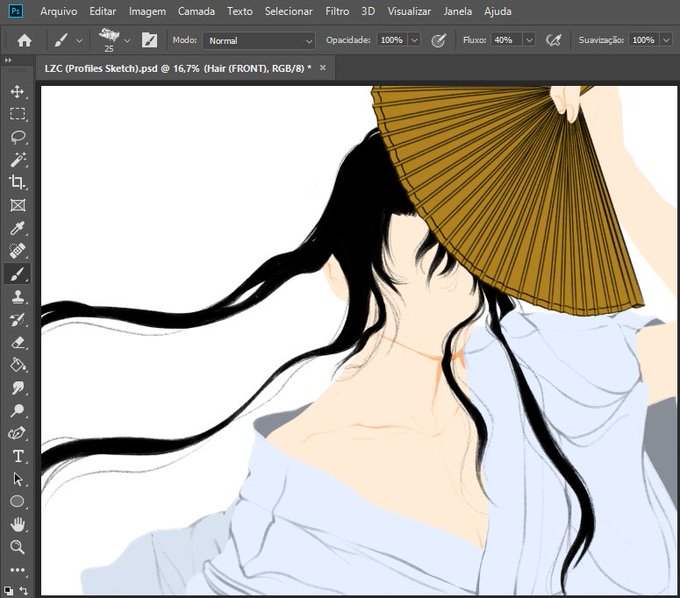Select the Smudge tool
The width and height of the screenshot is (680, 598).
pos(17,388)
